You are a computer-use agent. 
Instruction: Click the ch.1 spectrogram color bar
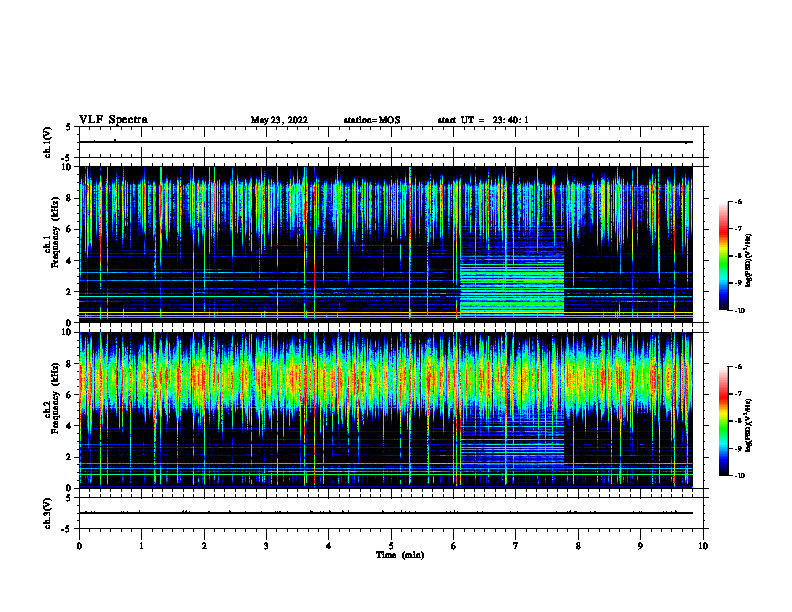click(x=724, y=256)
